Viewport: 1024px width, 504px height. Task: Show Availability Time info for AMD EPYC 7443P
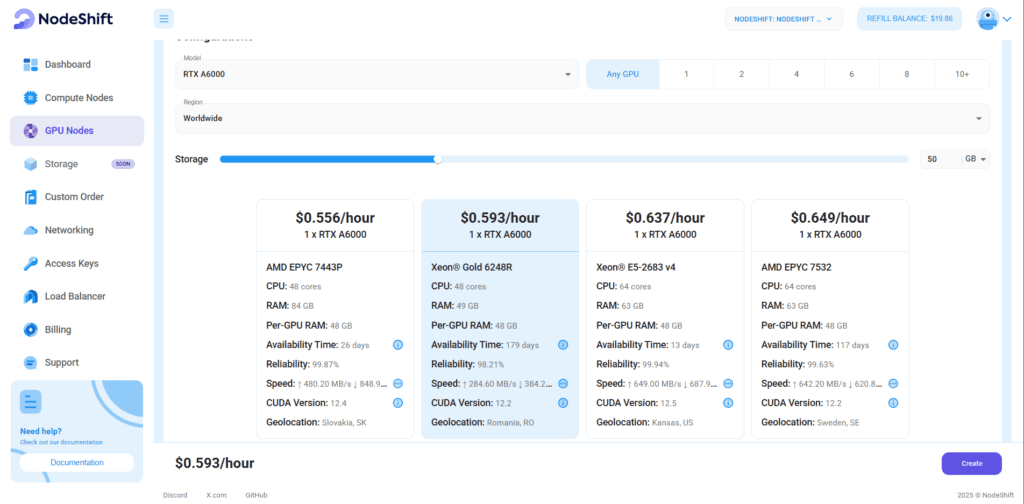tap(398, 345)
